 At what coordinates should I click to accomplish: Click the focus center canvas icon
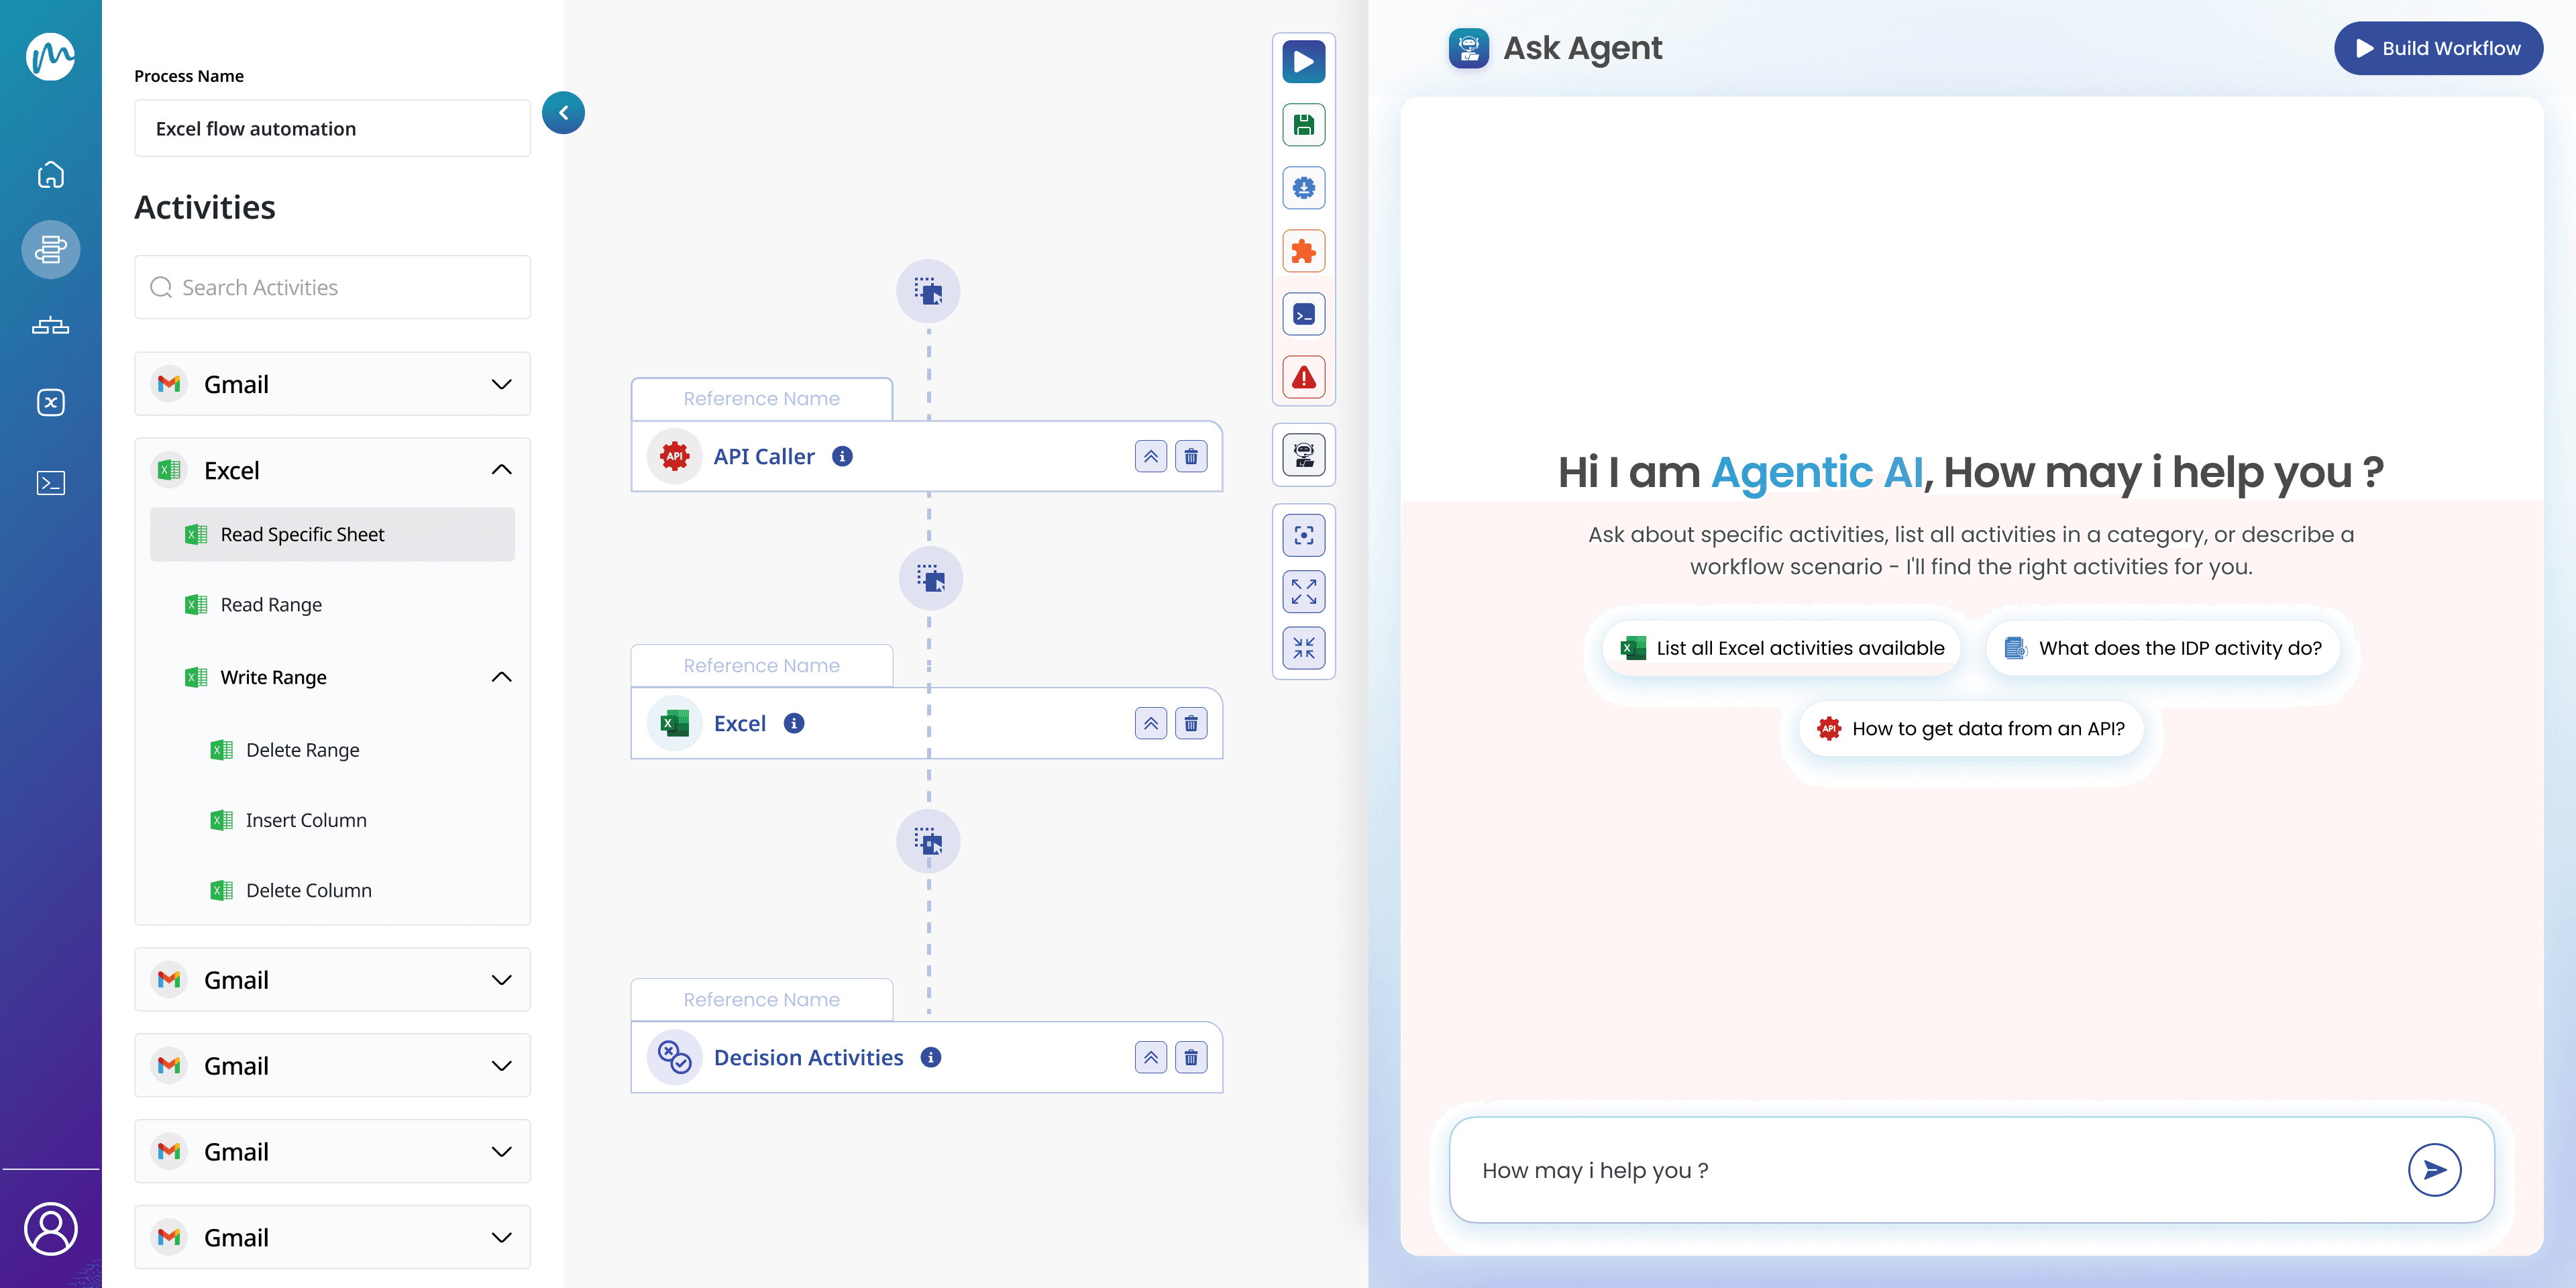(x=1304, y=535)
